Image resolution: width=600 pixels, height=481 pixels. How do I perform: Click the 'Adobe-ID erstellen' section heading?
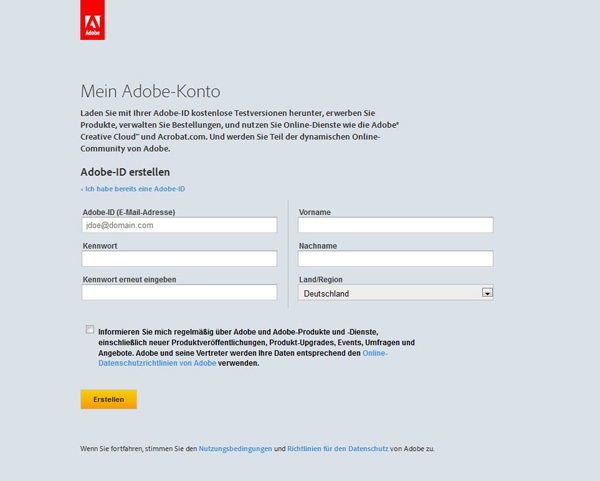click(x=125, y=172)
